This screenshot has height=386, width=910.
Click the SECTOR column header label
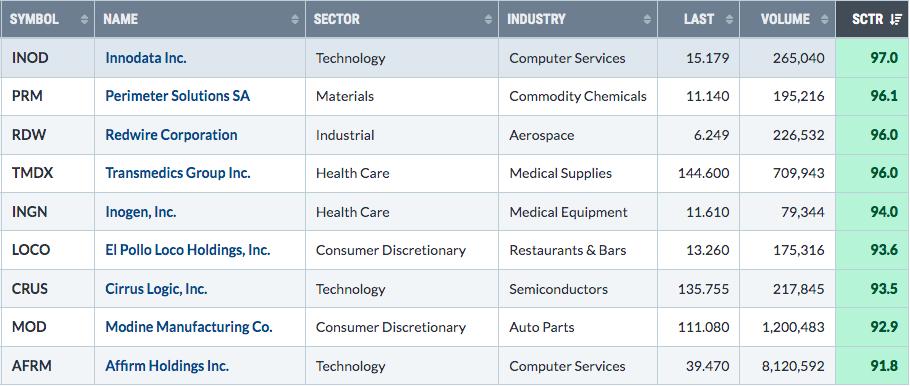point(337,19)
